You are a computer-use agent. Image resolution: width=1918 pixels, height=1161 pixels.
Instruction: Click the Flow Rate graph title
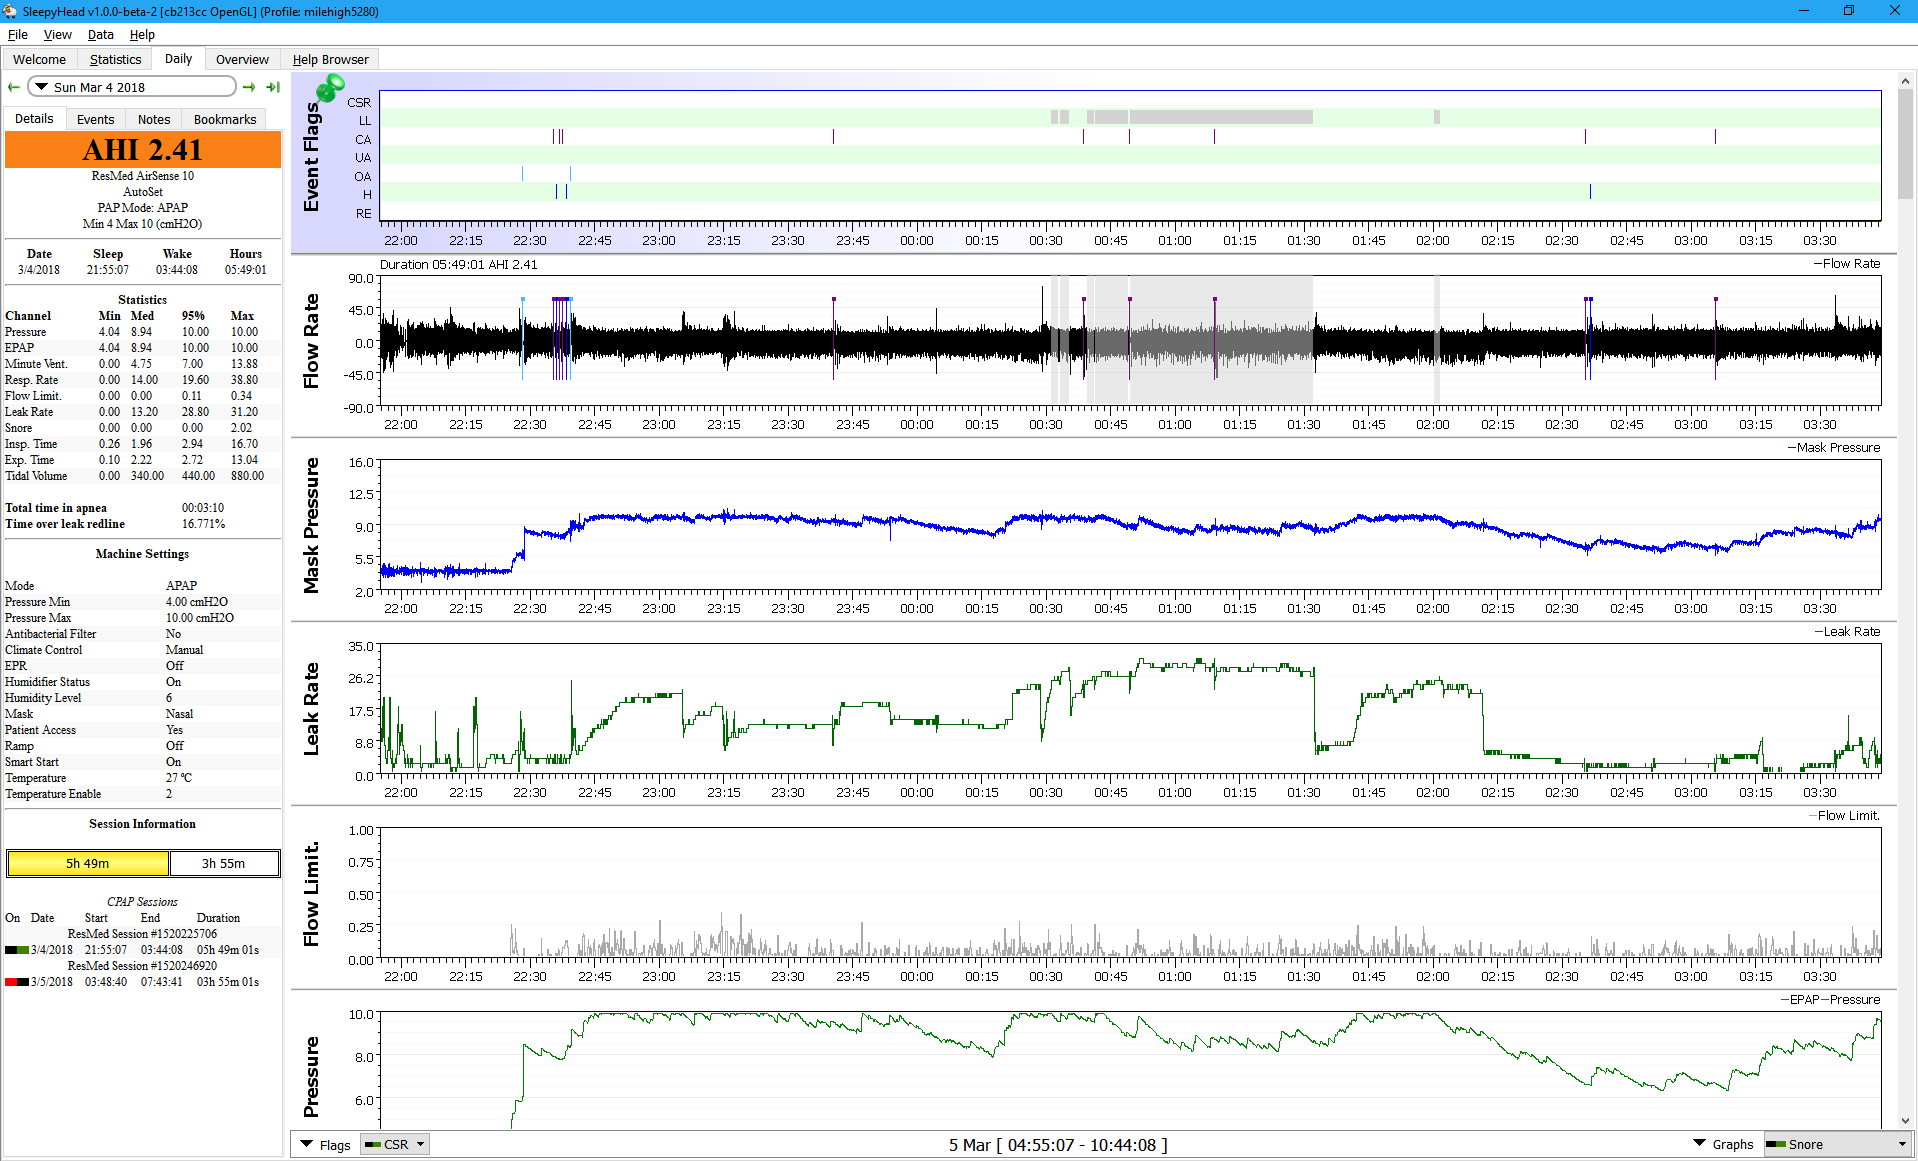pos(311,341)
